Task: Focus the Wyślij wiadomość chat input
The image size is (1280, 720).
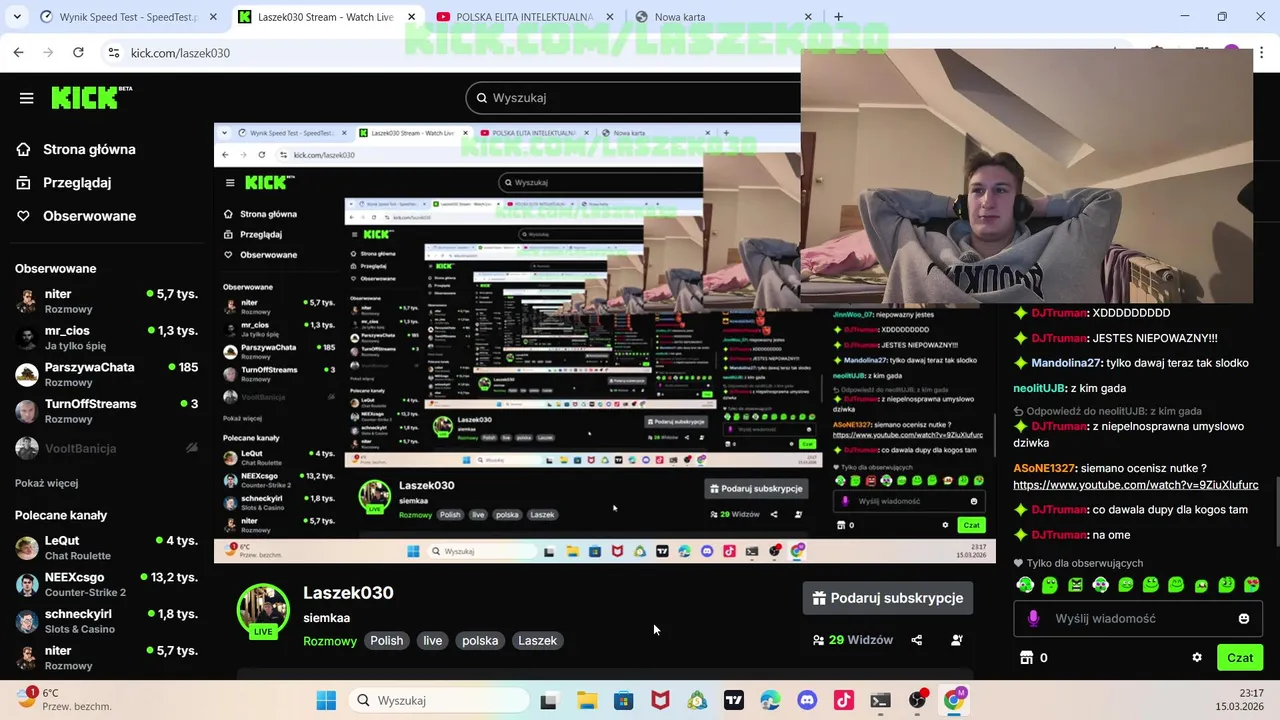Action: tap(1139, 619)
